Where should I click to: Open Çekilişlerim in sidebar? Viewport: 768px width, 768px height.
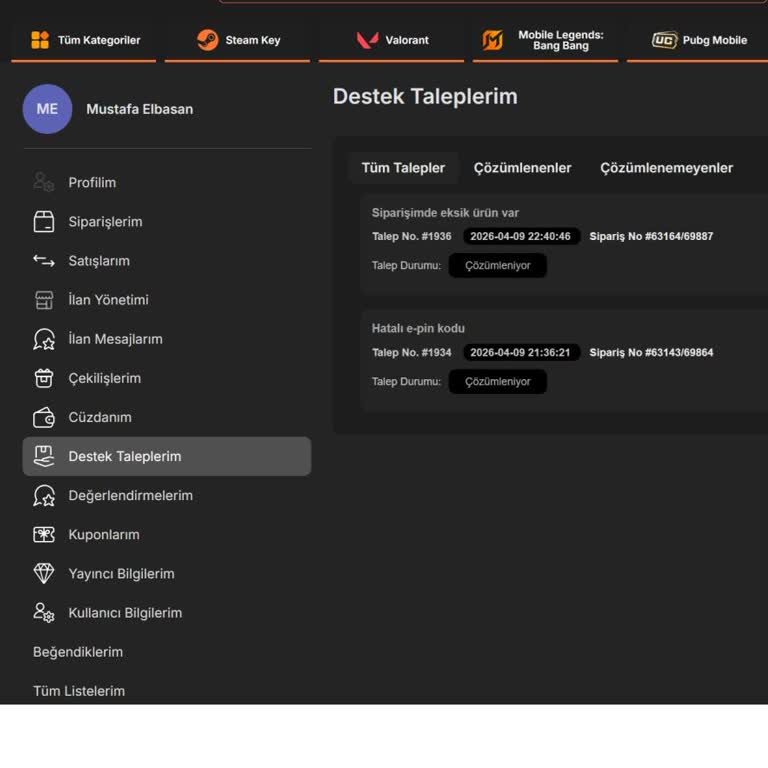[167, 378]
